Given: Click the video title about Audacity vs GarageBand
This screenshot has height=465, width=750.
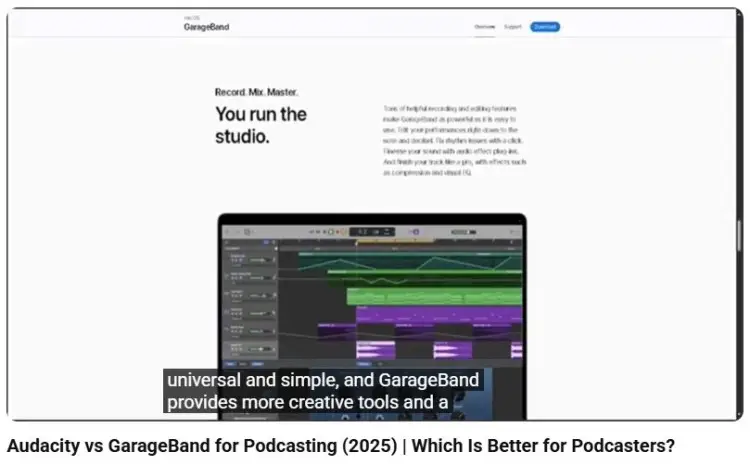Looking at the screenshot, I should click(x=341, y=446).
